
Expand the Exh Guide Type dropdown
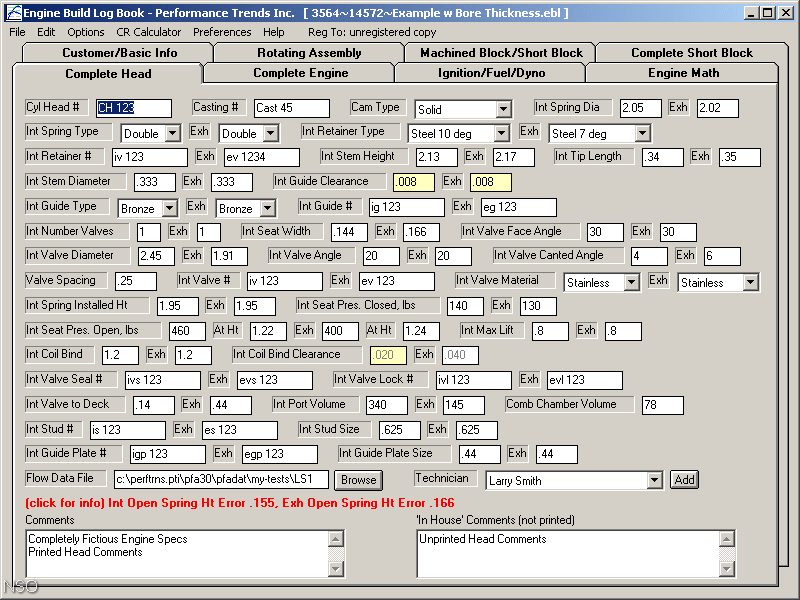point(267,208)
